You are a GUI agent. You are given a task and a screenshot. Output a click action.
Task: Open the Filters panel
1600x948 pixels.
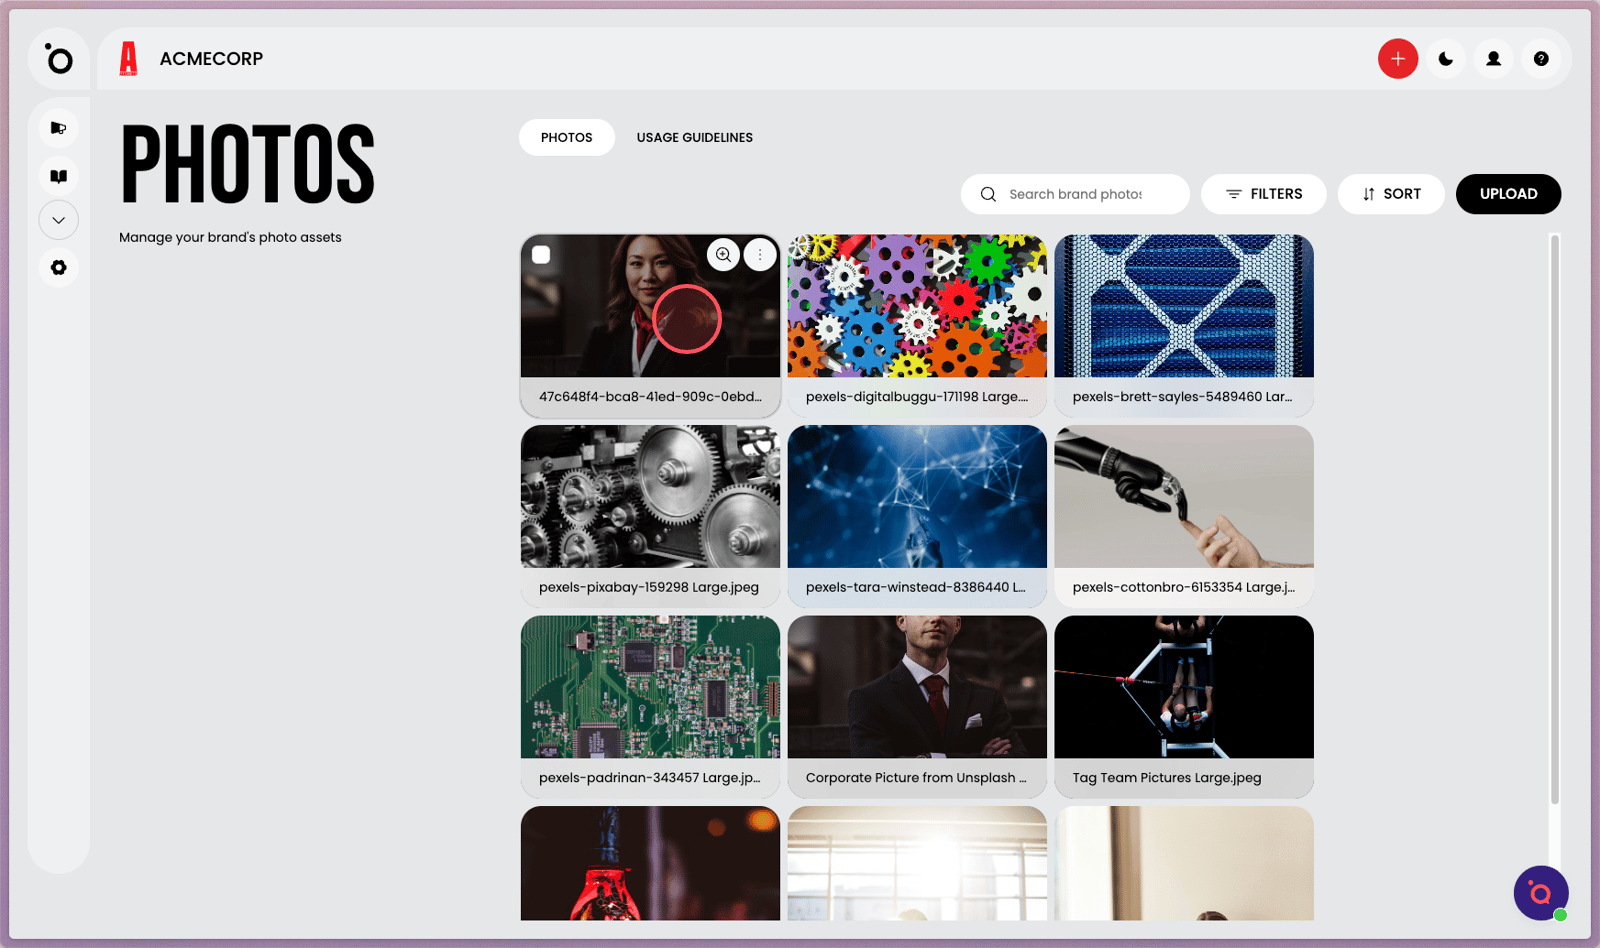coord(1264,194)
